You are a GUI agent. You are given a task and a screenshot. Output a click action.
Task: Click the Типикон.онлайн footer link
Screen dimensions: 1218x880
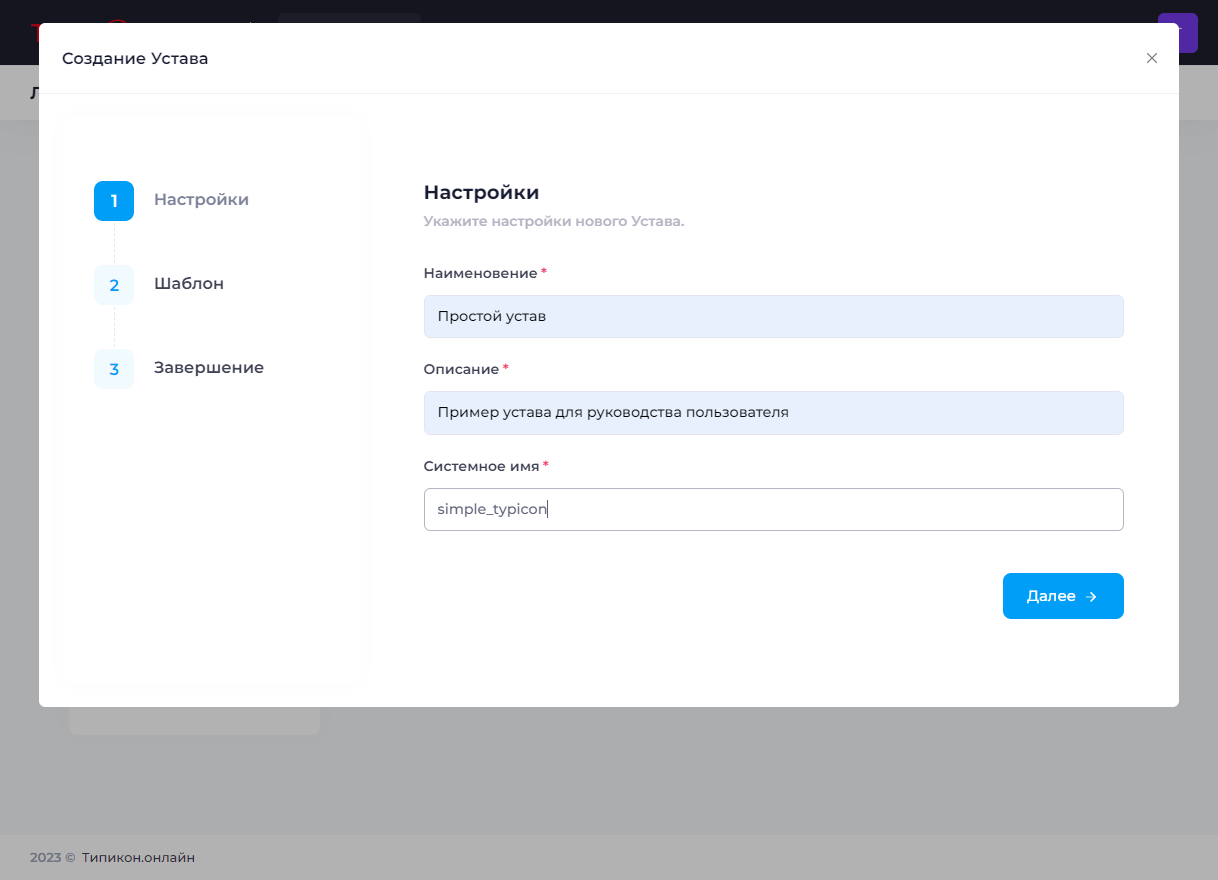(x=139, y=857)
